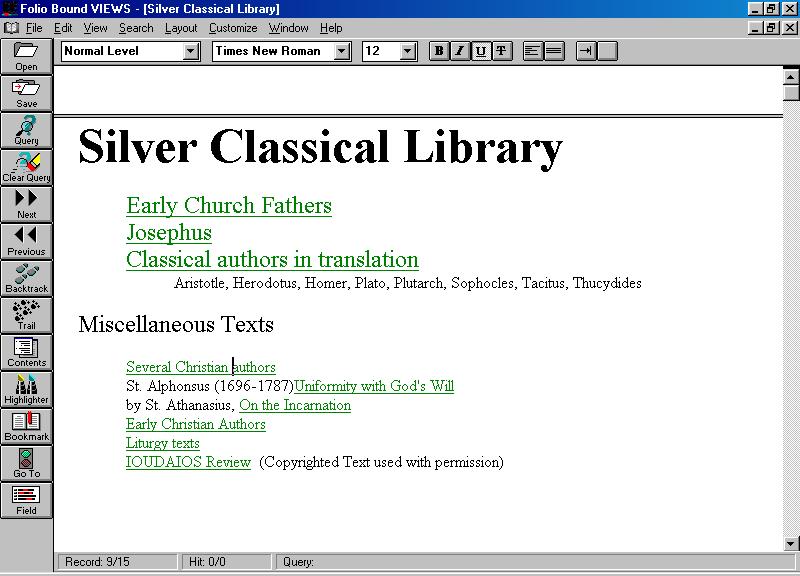Click the Bookmark button

coord(27,427)
